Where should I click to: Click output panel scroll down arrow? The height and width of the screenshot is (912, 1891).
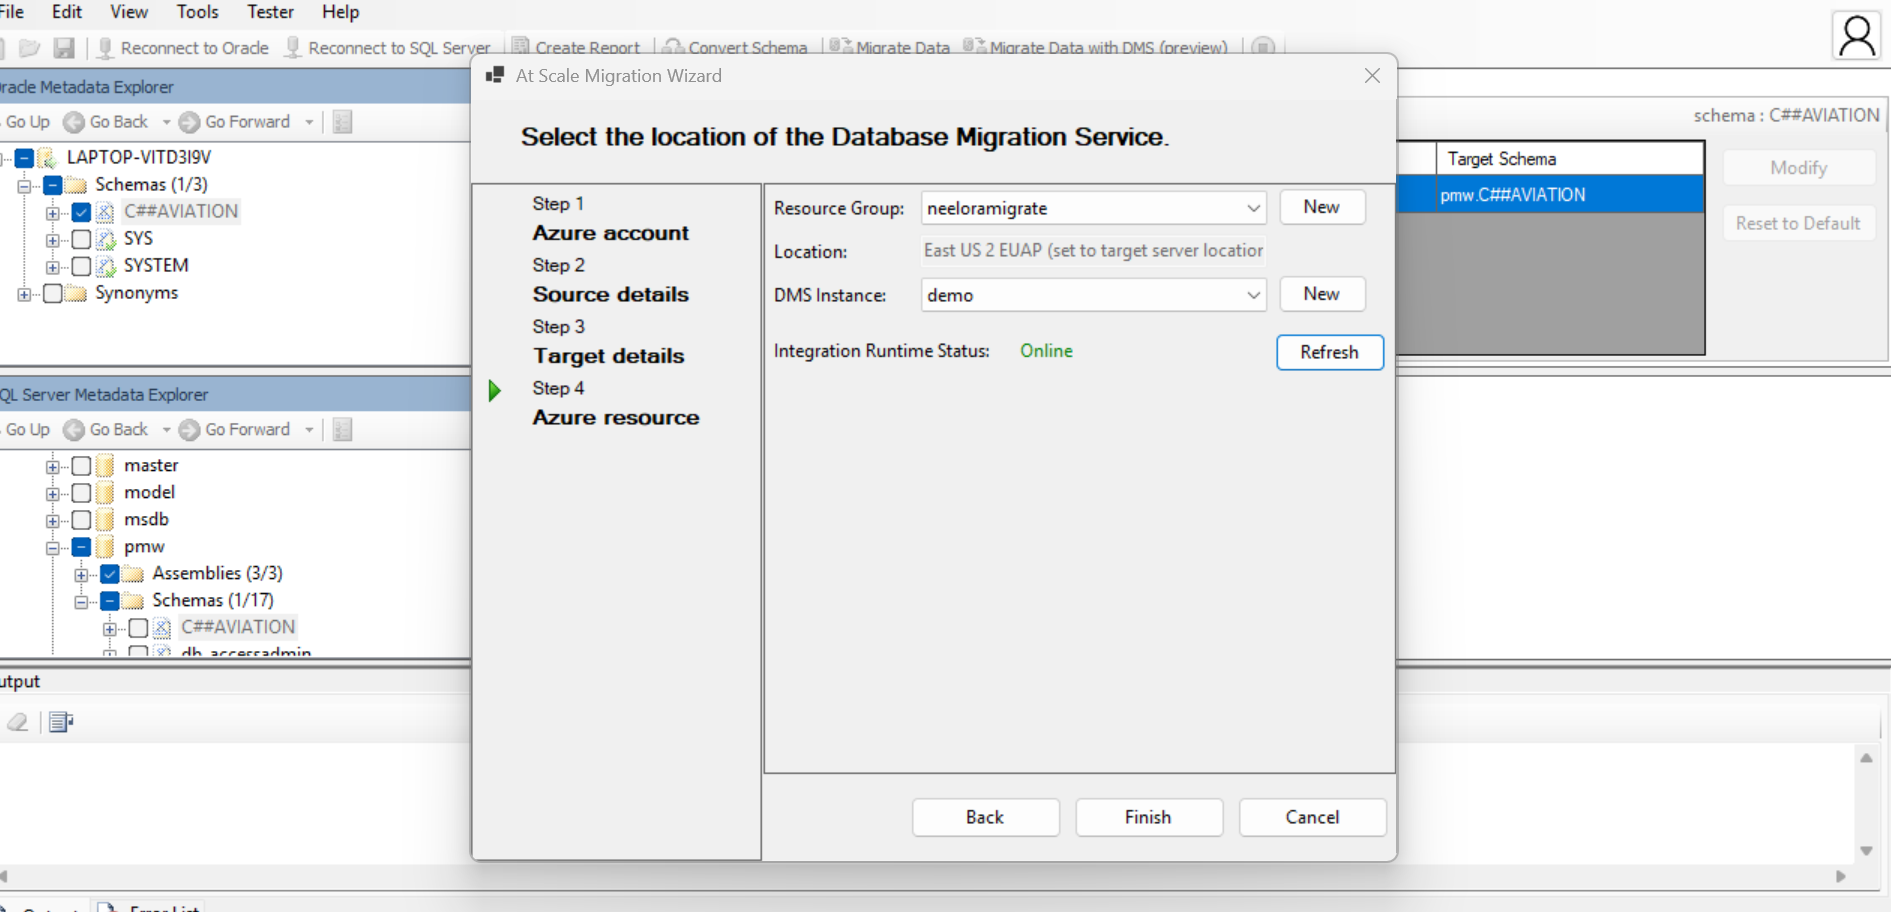point(1866,851)
